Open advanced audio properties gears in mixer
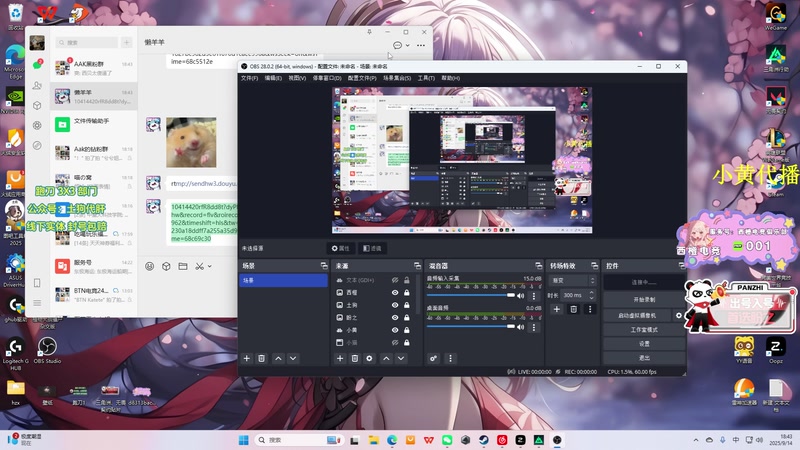 click(433, 358)
